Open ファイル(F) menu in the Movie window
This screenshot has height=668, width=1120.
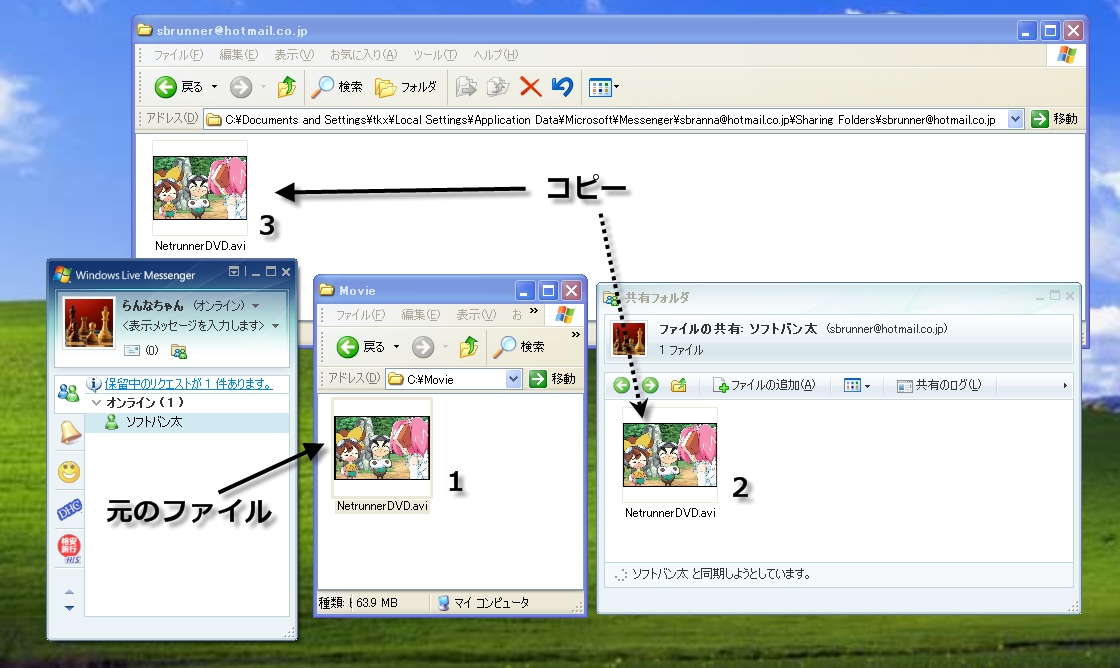click(x=360, y=315)
